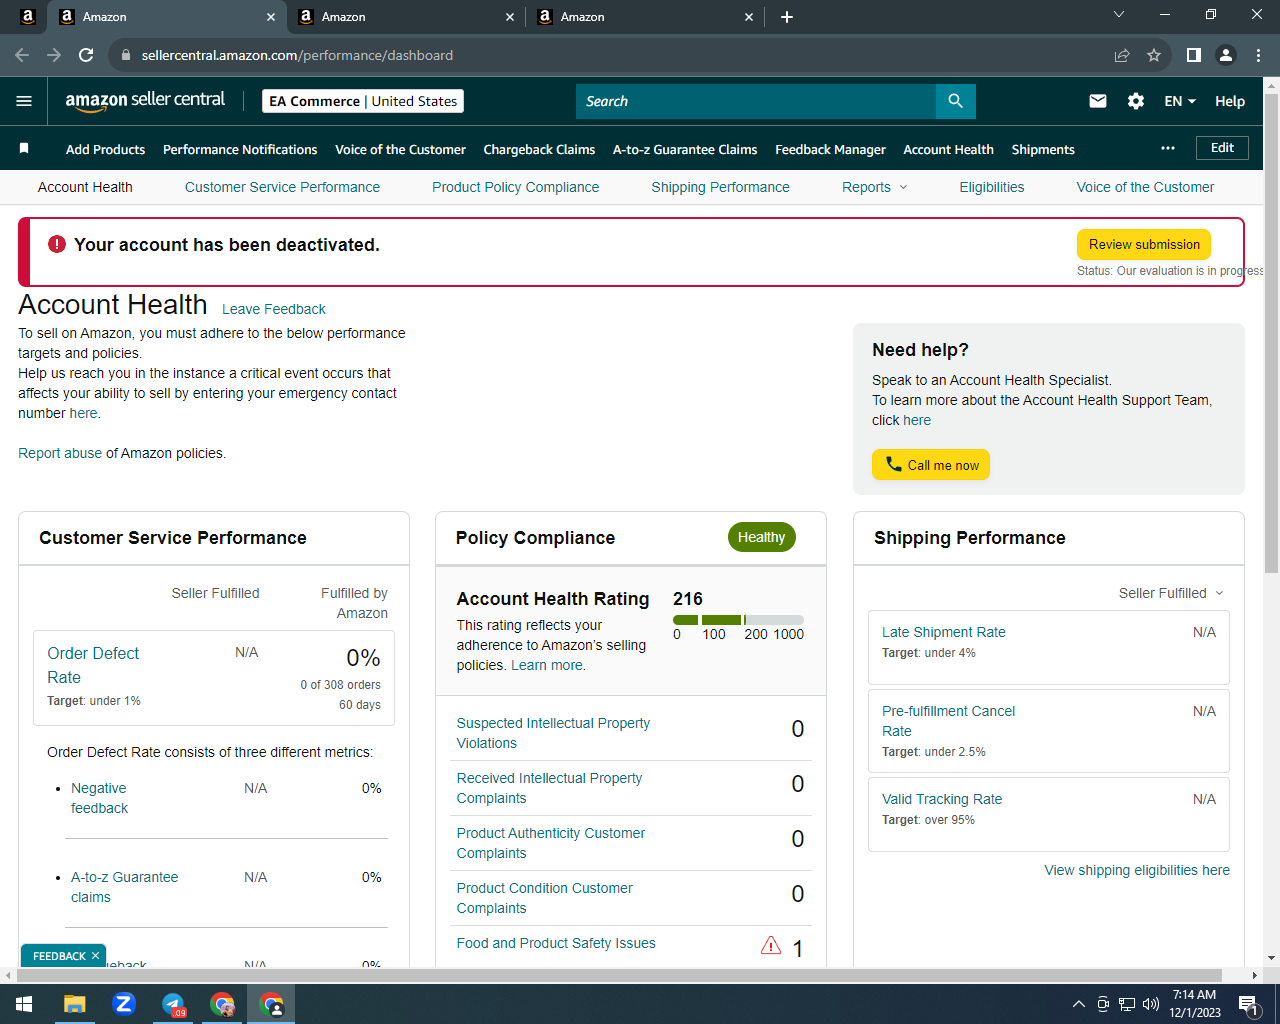The height and width of the screenshot is (1024, 1280).
Task: Switch to the third Amazon browser tab
Action: (645, 17)
